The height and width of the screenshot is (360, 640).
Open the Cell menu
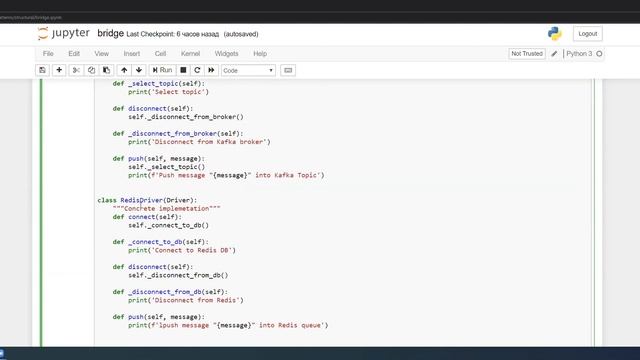[x=160, y=53]
